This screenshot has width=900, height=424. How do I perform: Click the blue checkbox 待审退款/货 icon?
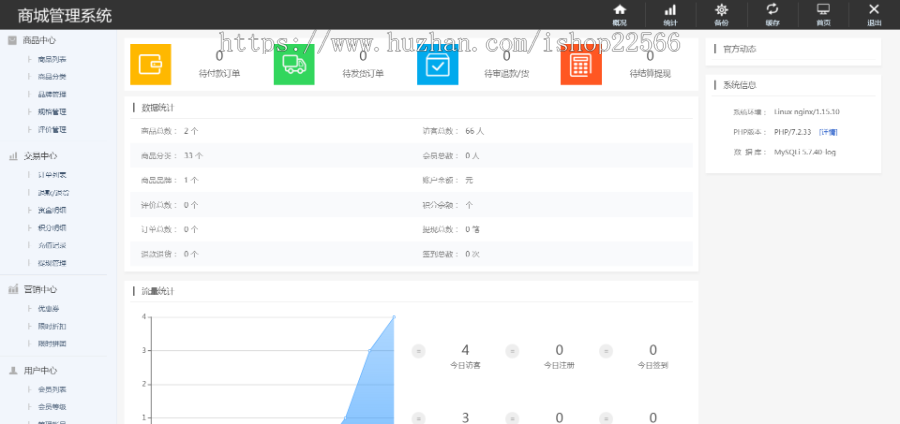[437, 64]
